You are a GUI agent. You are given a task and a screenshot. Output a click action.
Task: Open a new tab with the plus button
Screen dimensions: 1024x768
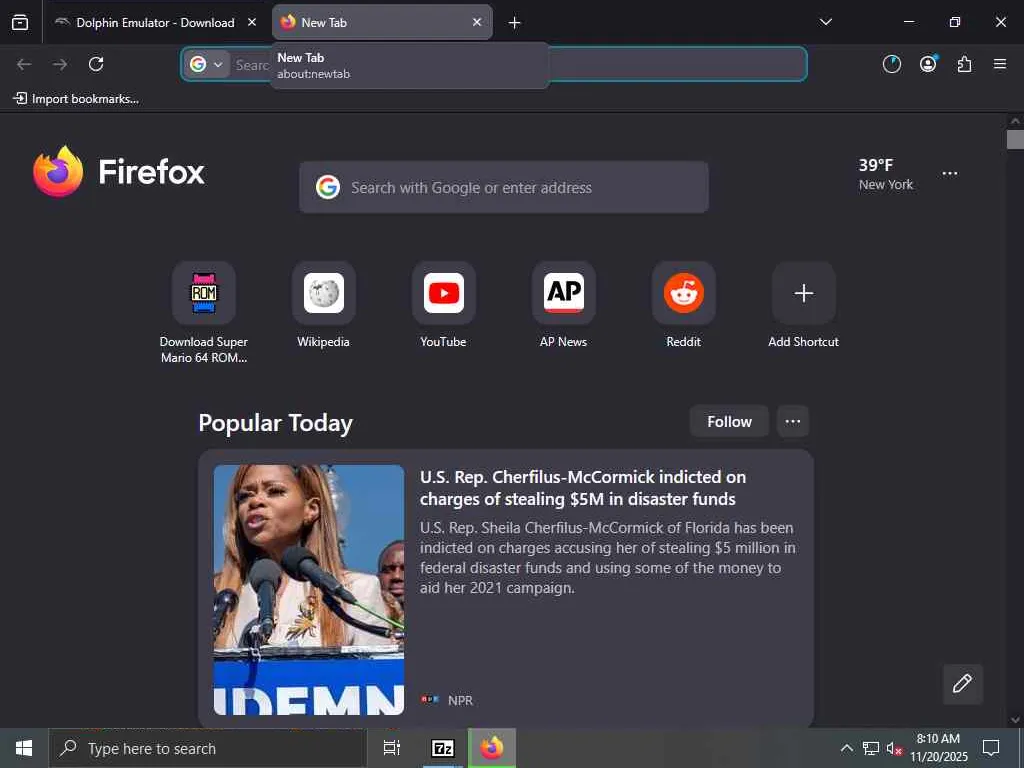tap(515, 23)
